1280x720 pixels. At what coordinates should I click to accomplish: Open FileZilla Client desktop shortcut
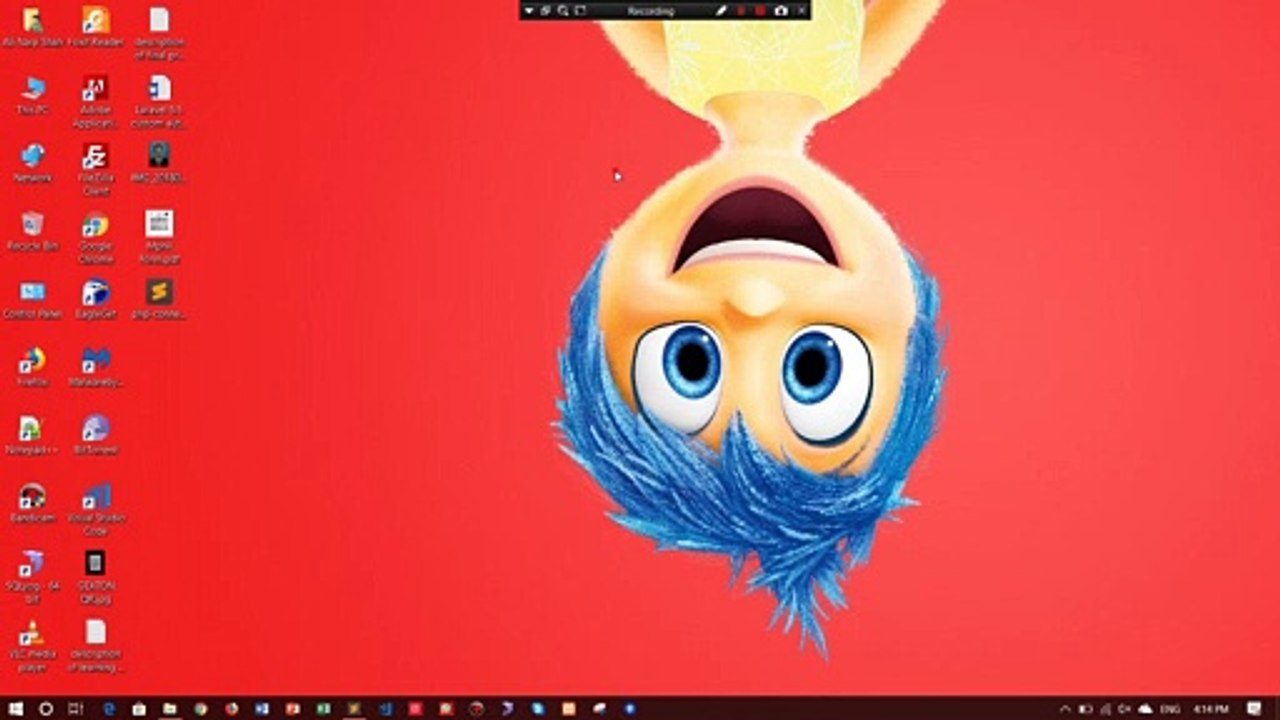[x=96, y=168]
